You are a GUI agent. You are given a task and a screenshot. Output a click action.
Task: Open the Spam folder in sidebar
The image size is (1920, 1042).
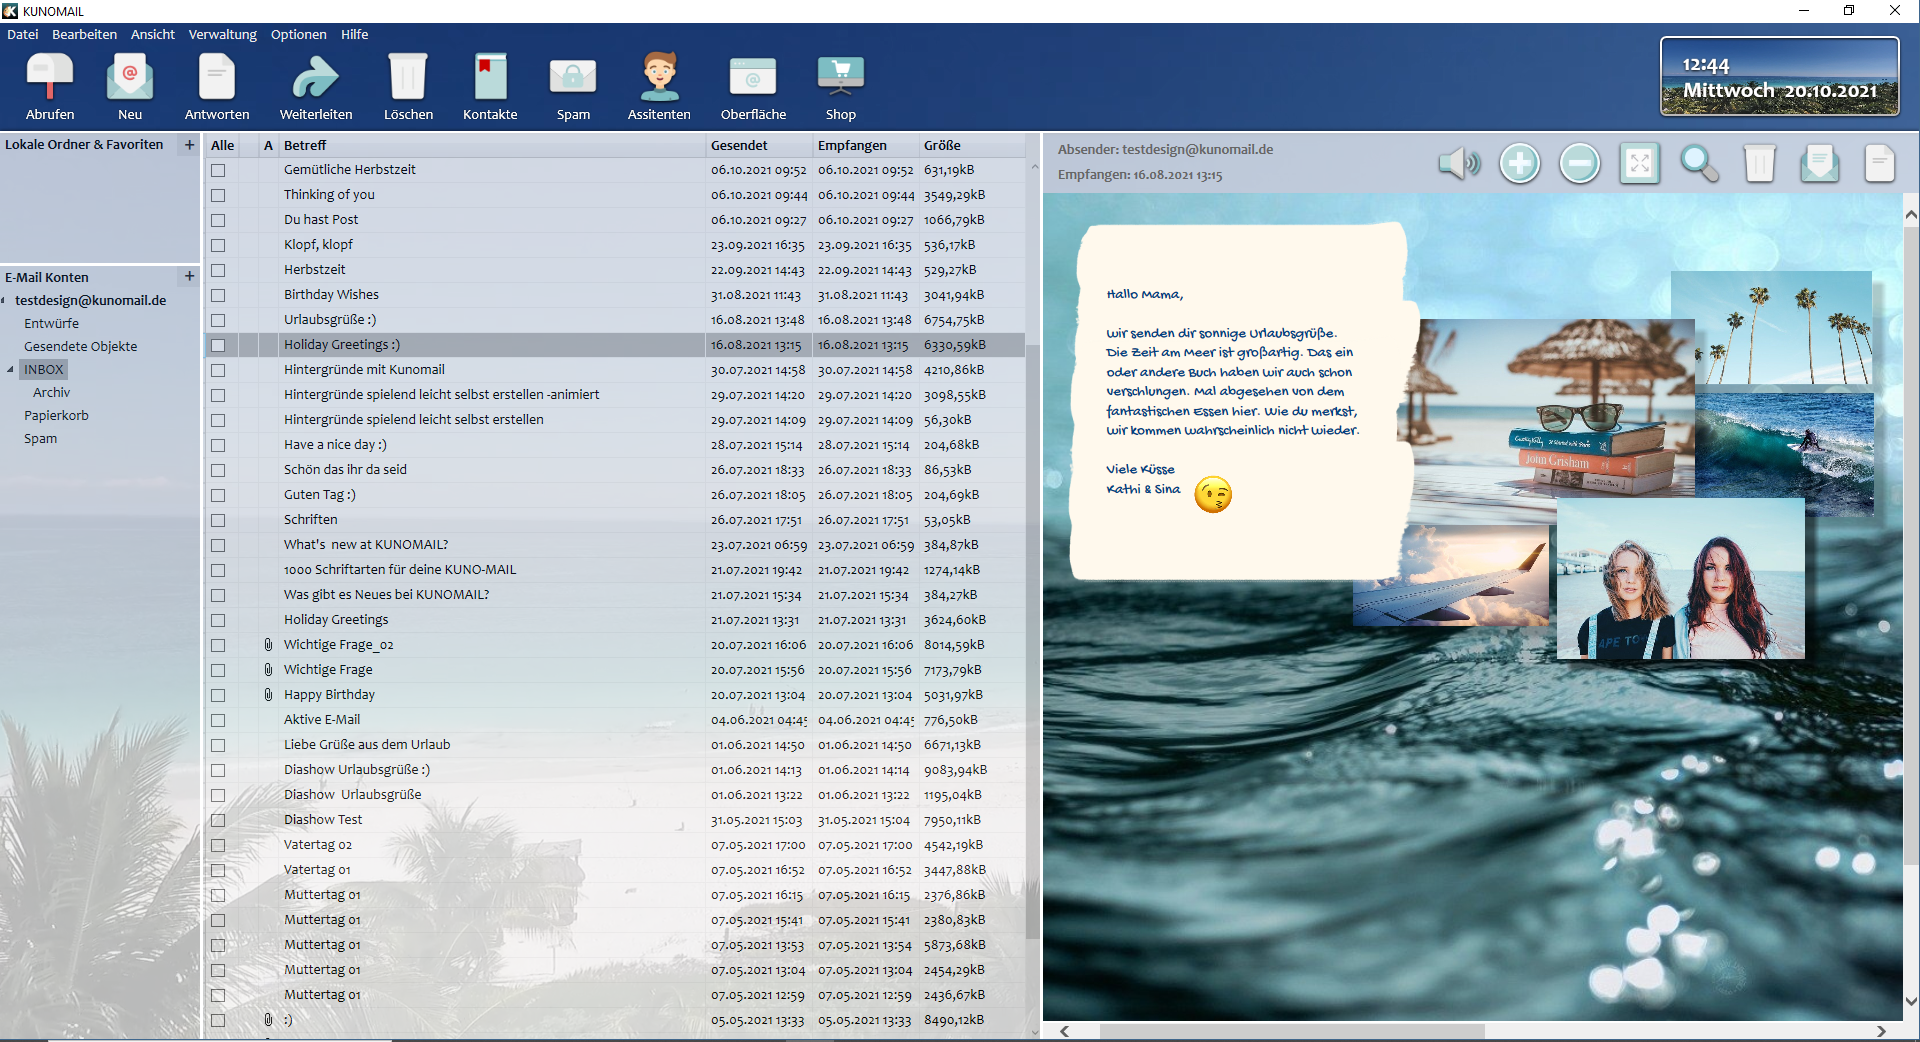[40, 438]
